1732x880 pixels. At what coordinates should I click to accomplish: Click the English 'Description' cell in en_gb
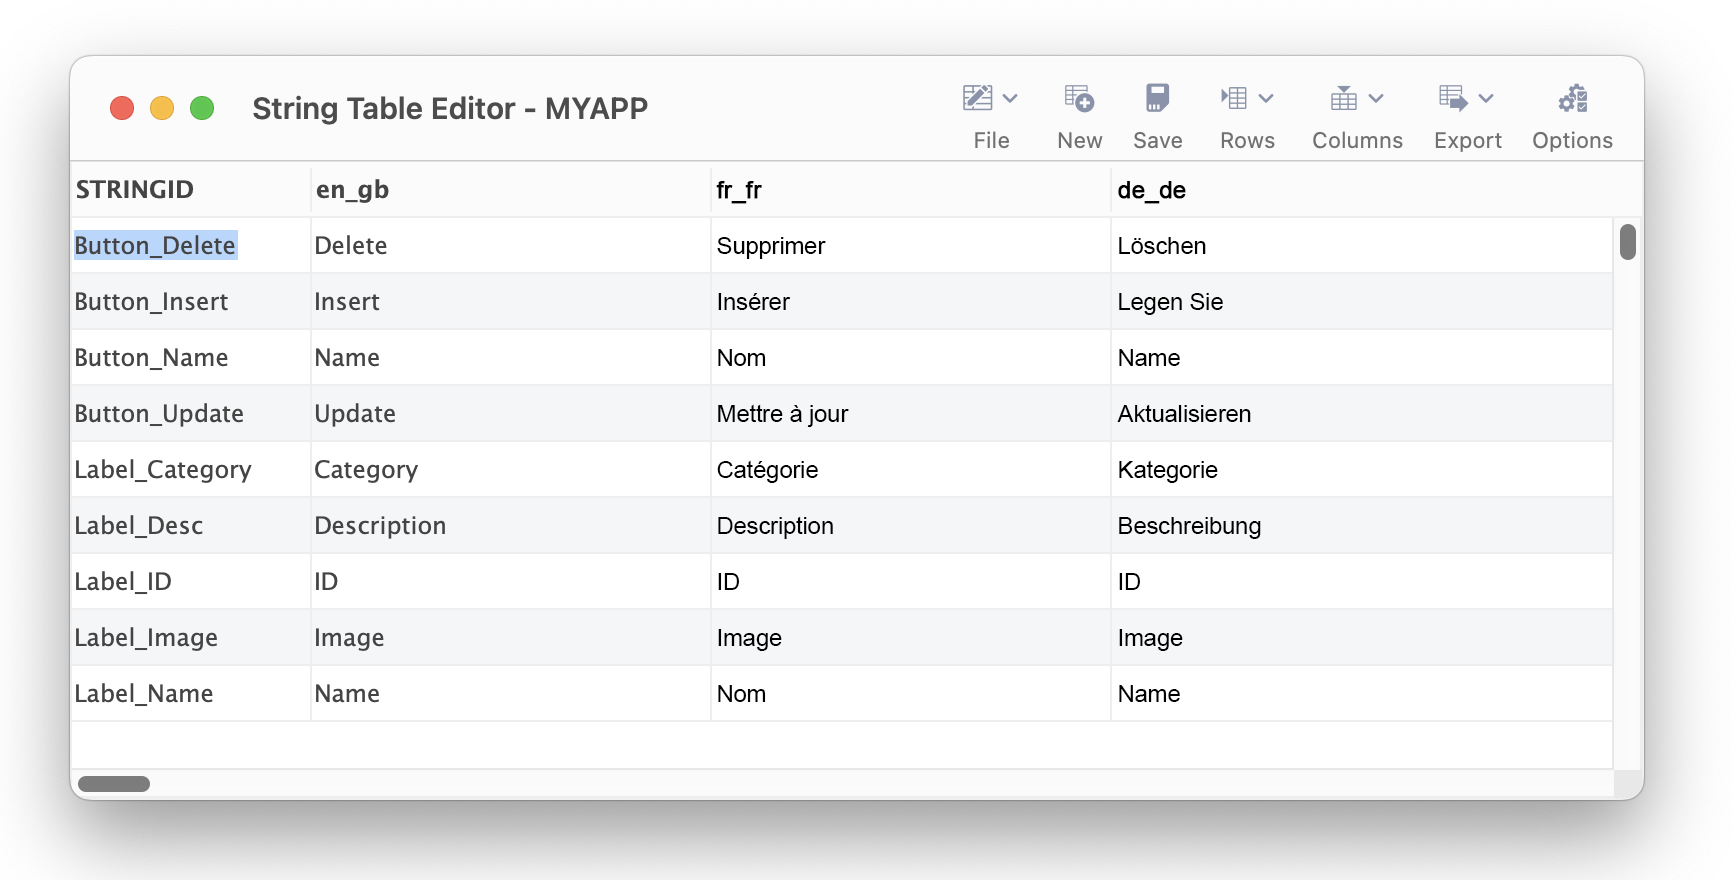click(511, 525)
